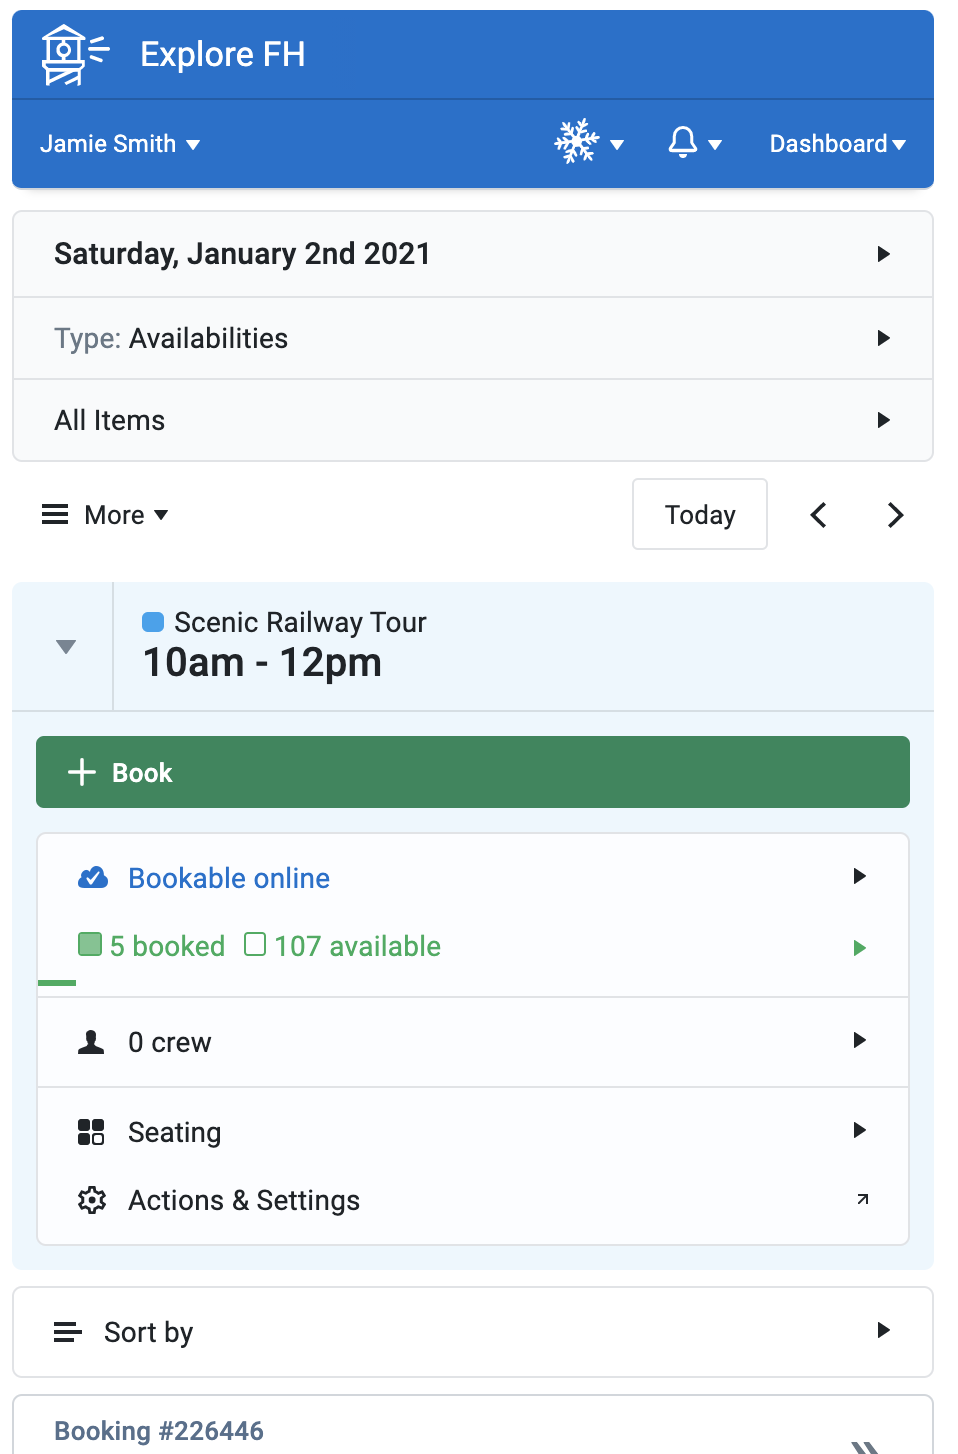The height and width of the screenshot is (1454, 958).
Task: Click the Actions & Settings external arrow
Action: click(863, 1198)
